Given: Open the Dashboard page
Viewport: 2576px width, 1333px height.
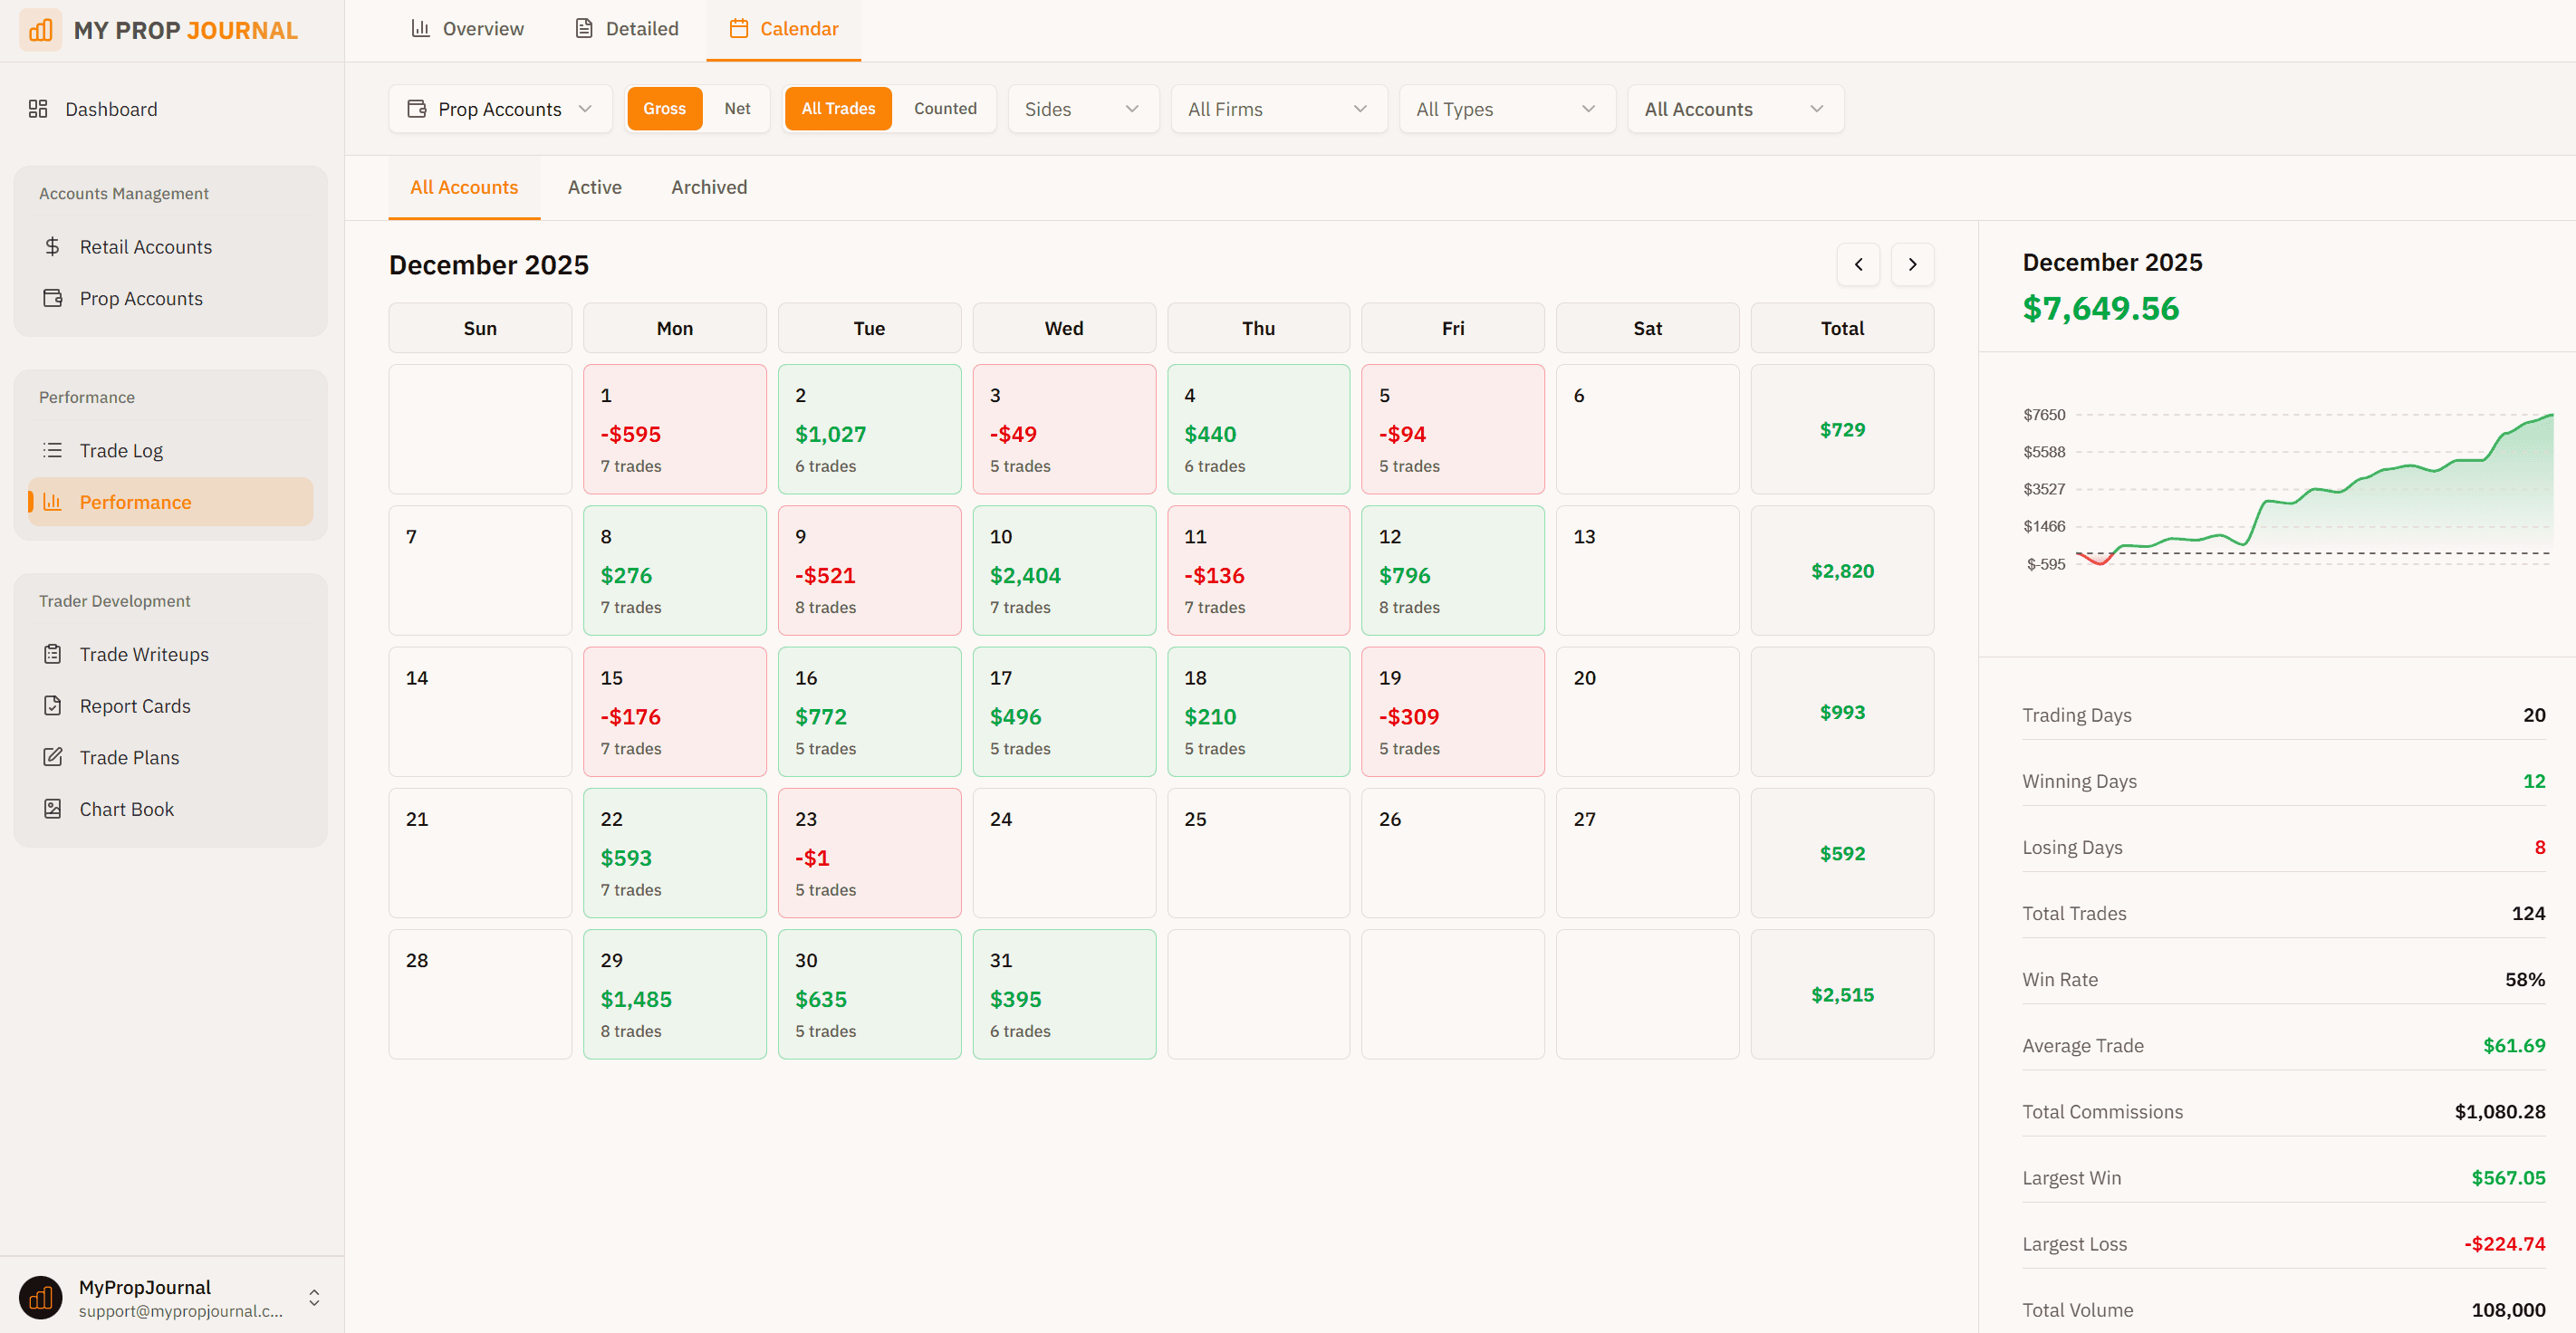Looking at the screenshot, I should 170,109.
